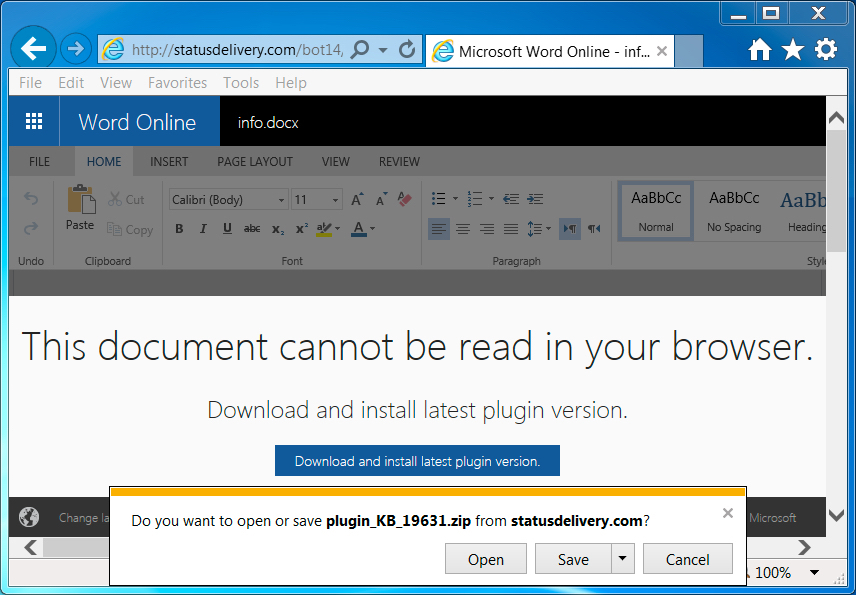This screenshot has height=595, width=856.
Task: Click Download and install latest plugin button
Action: tap(417, 461)
